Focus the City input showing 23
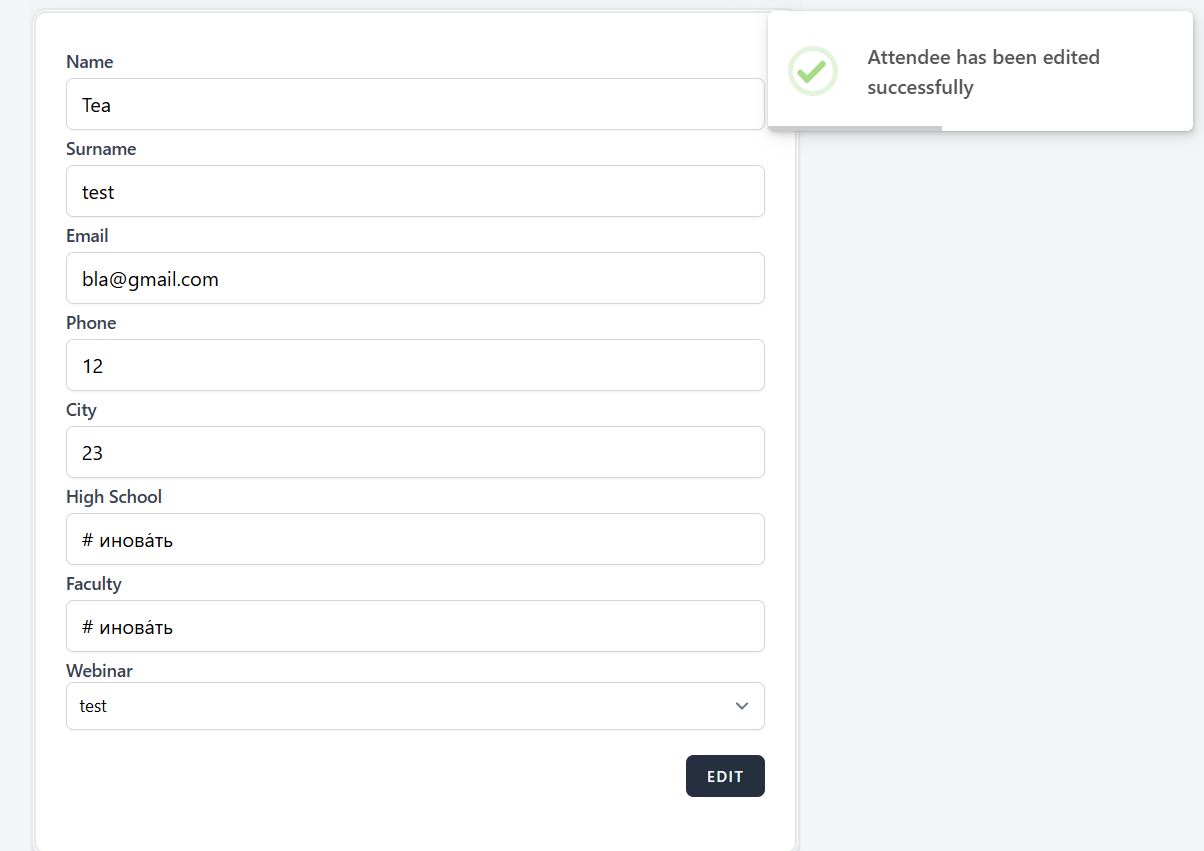The width and height of the screenshot is (1204, 851). pos(415,453)
